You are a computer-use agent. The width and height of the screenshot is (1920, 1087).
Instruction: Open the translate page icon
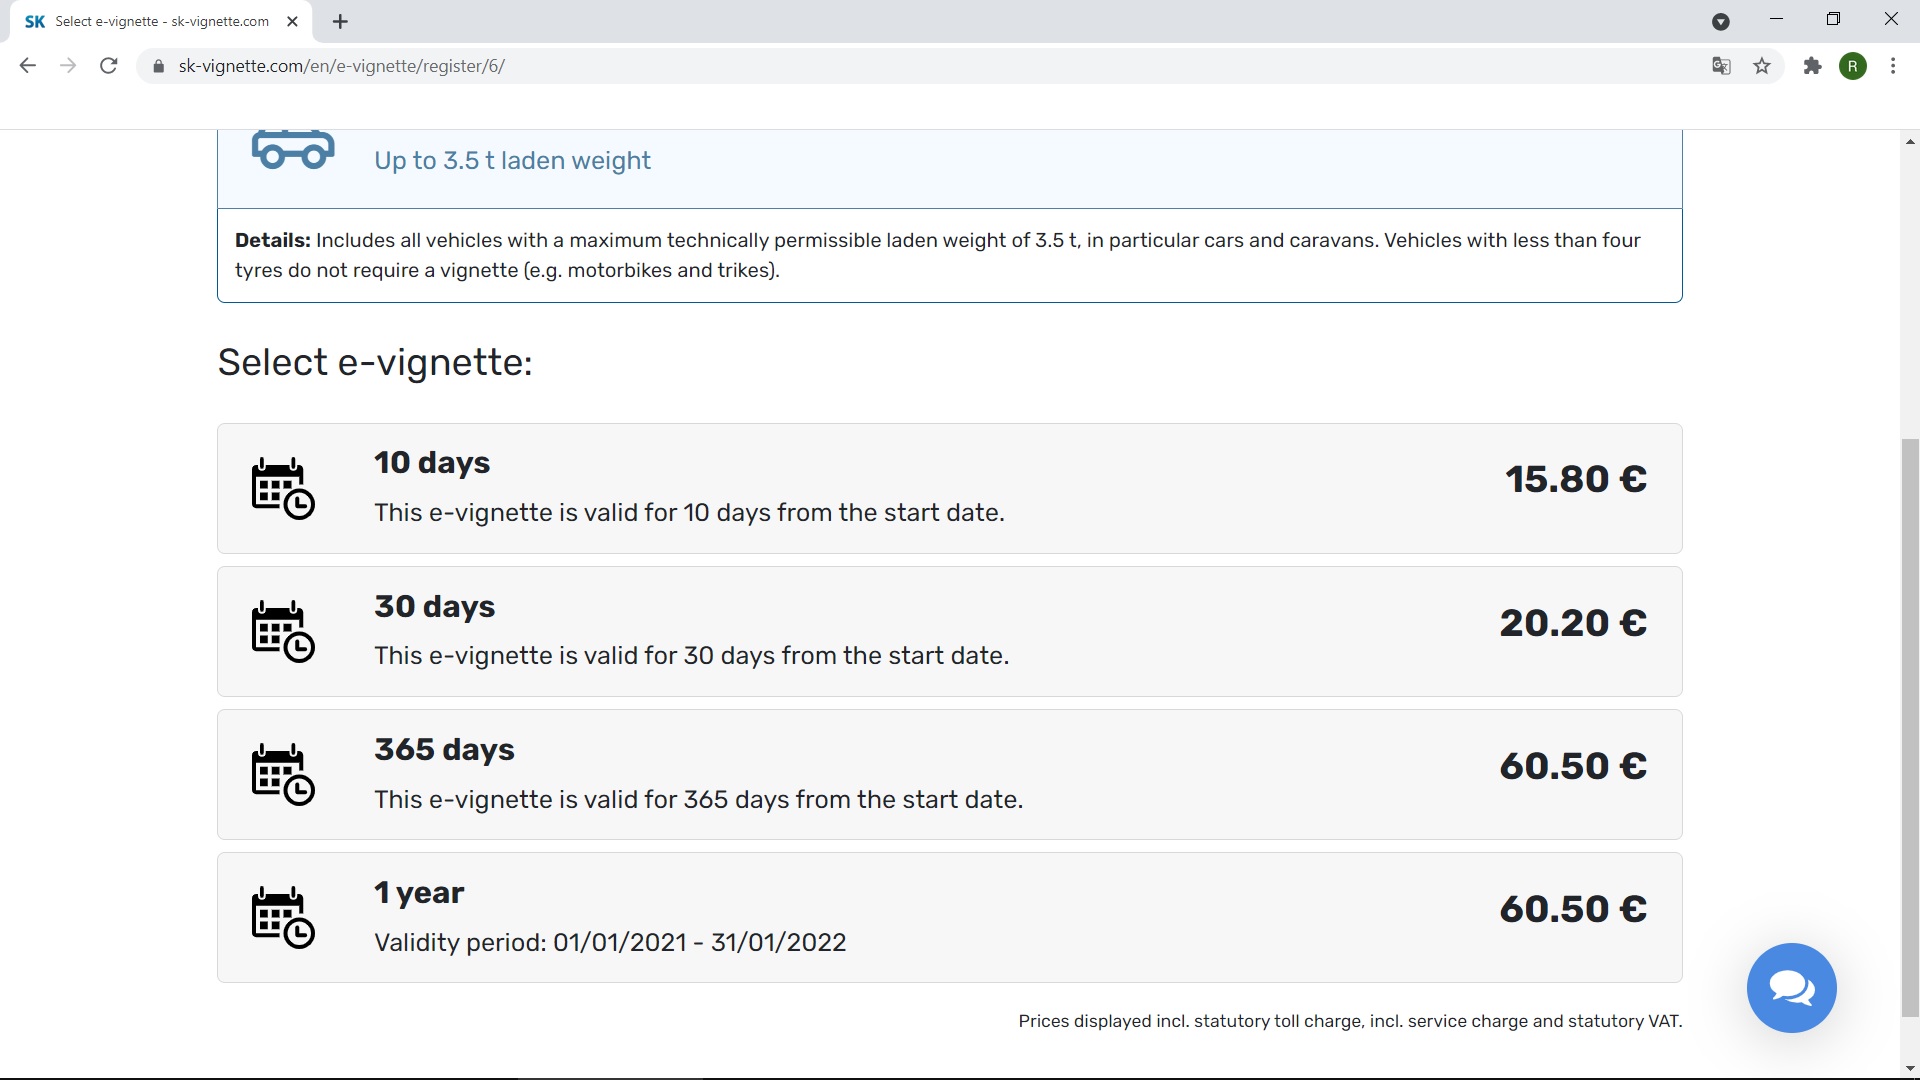click(1721, 66)
